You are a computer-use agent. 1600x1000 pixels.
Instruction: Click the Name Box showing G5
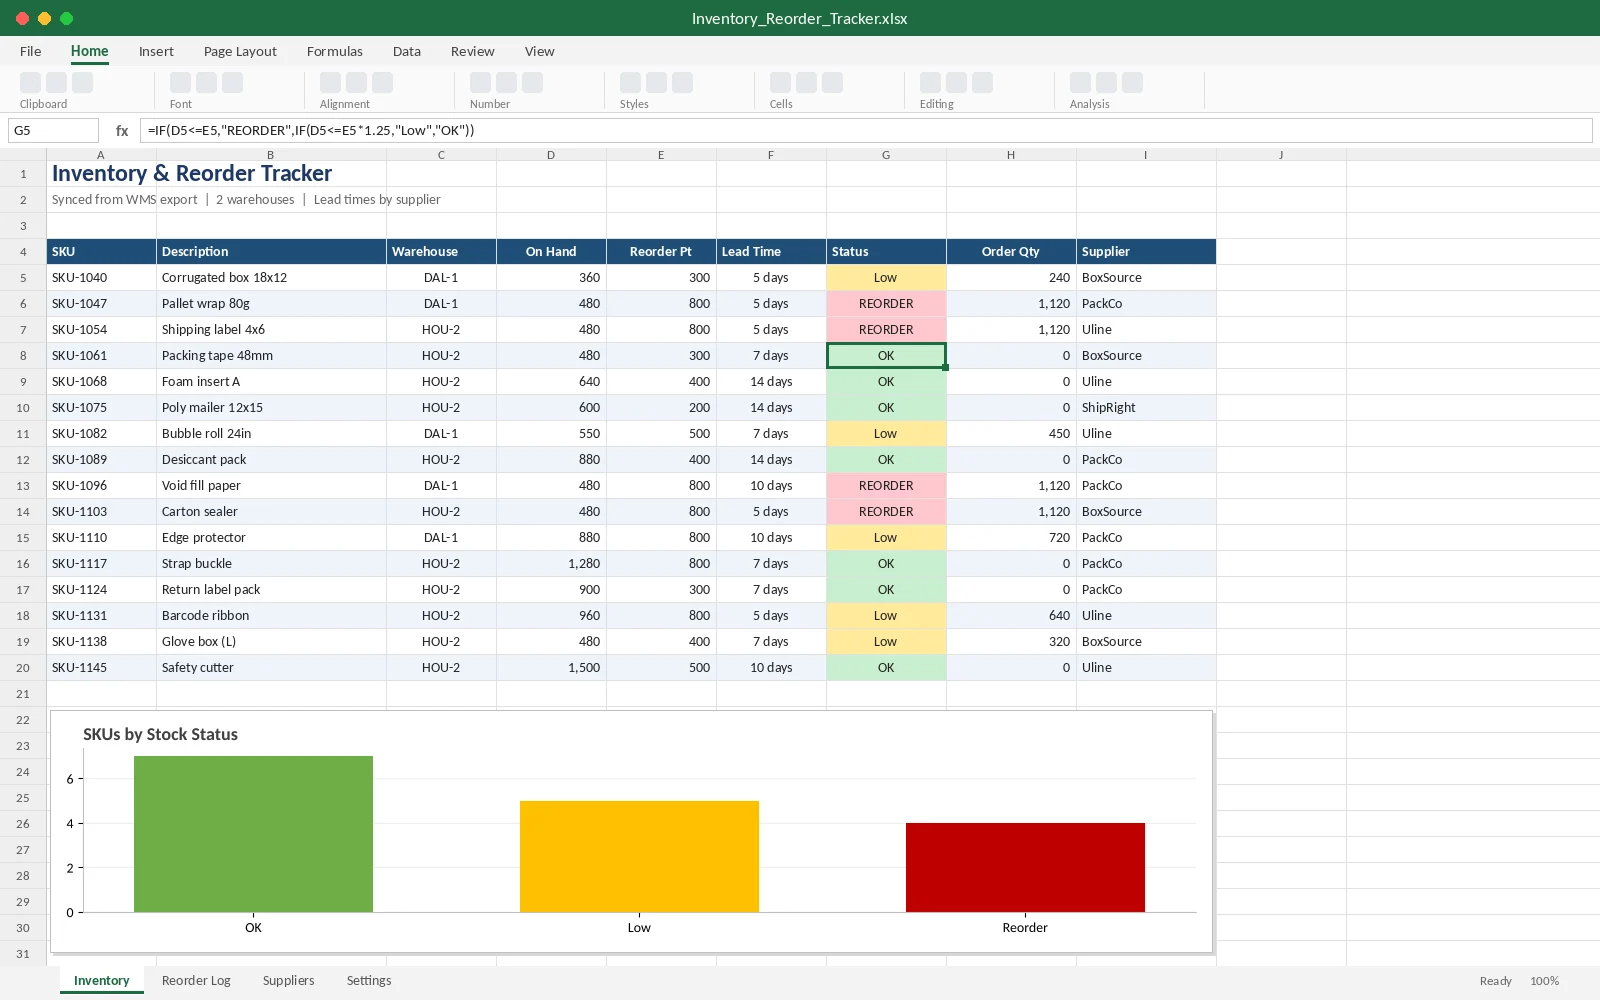pos(53,130)
